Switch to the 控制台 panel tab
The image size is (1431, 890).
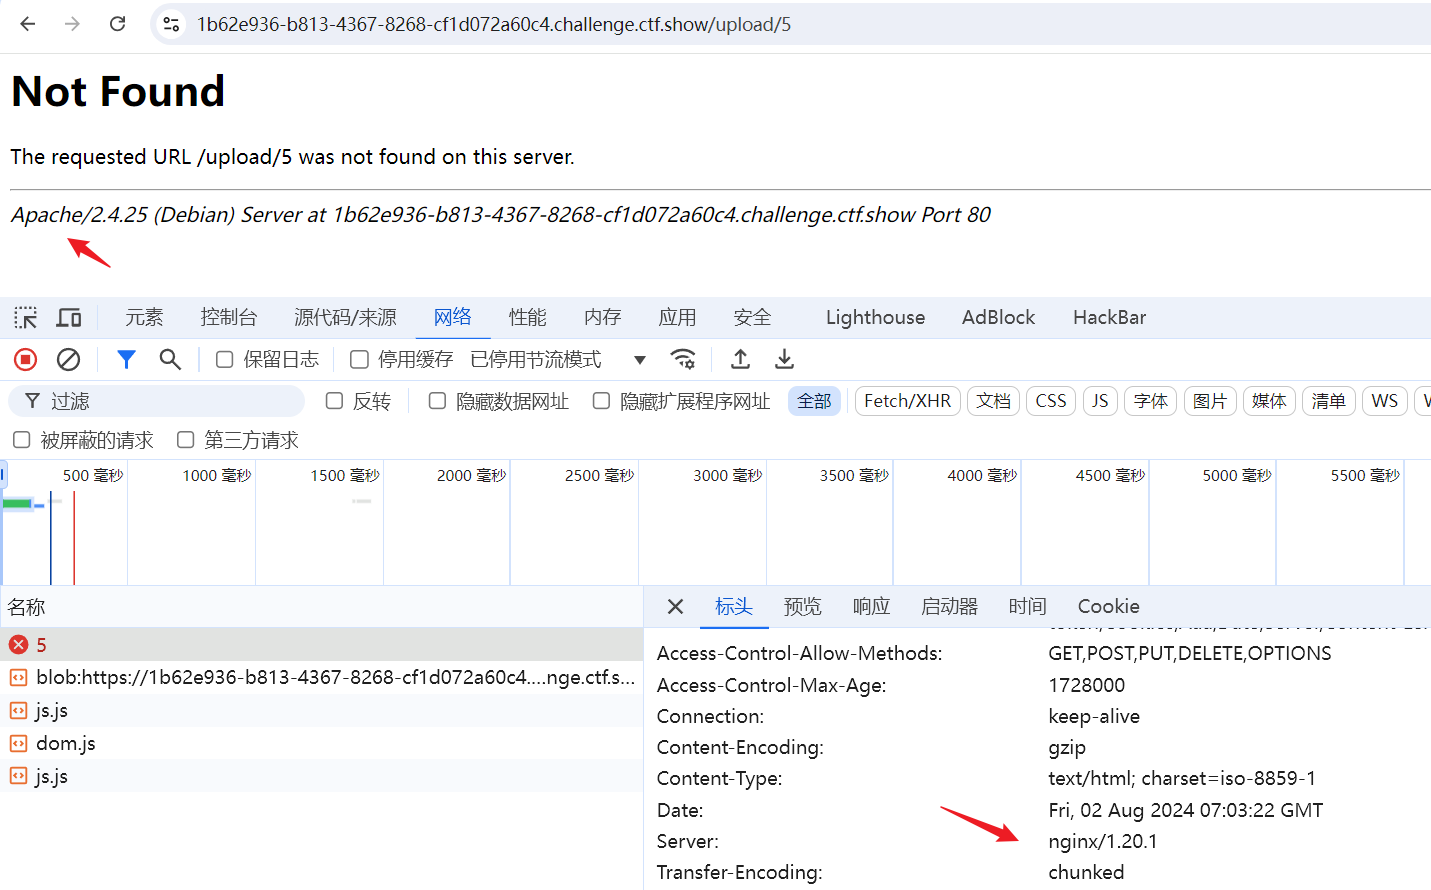228,317
